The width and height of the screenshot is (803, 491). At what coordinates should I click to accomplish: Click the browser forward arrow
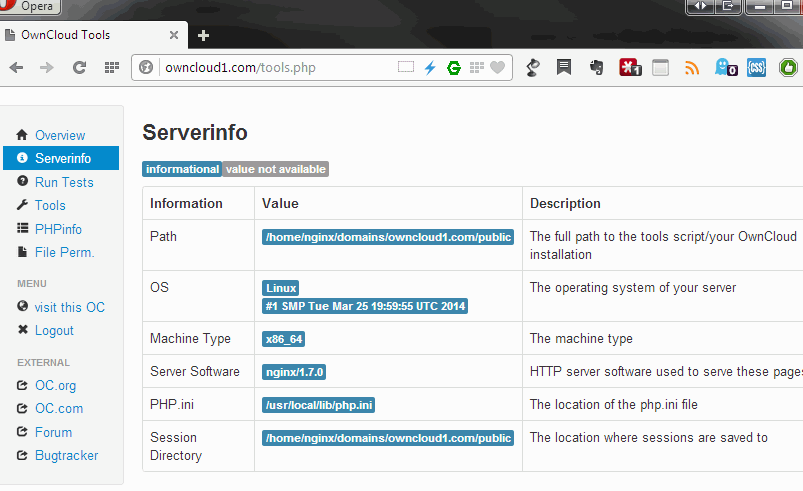pyautogui.click(x=47, y=68)
